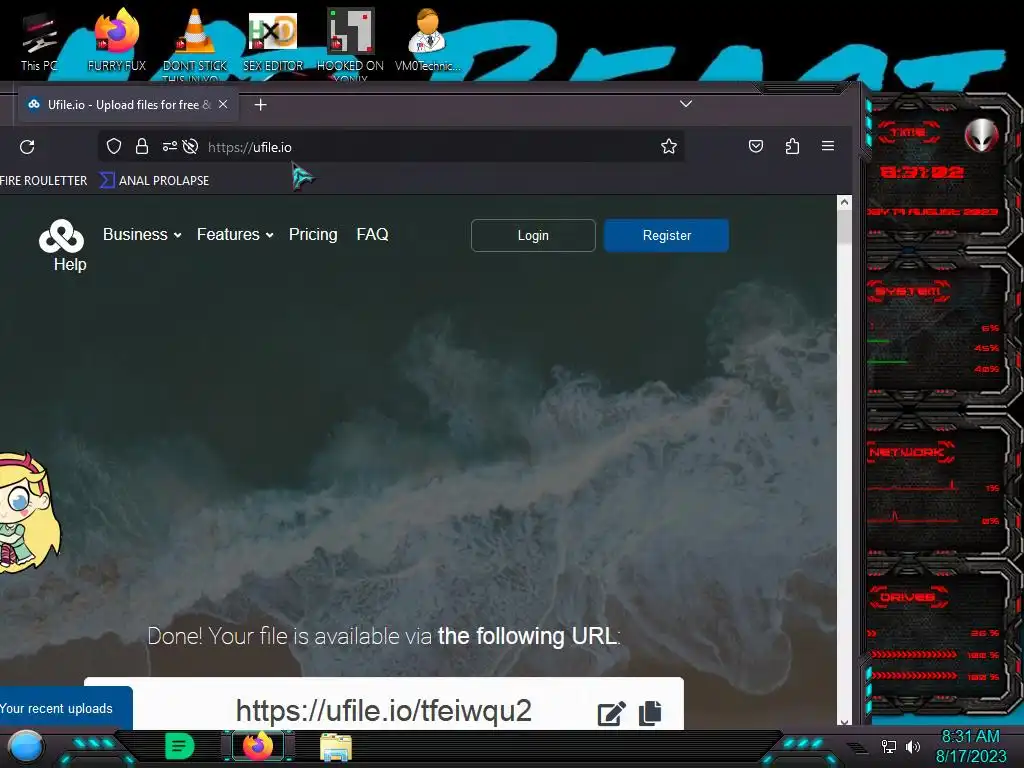The image size is (1024, 768).
Task: Click the TIME gadget header
Action: pyautogui.click(x=908, y=133)
